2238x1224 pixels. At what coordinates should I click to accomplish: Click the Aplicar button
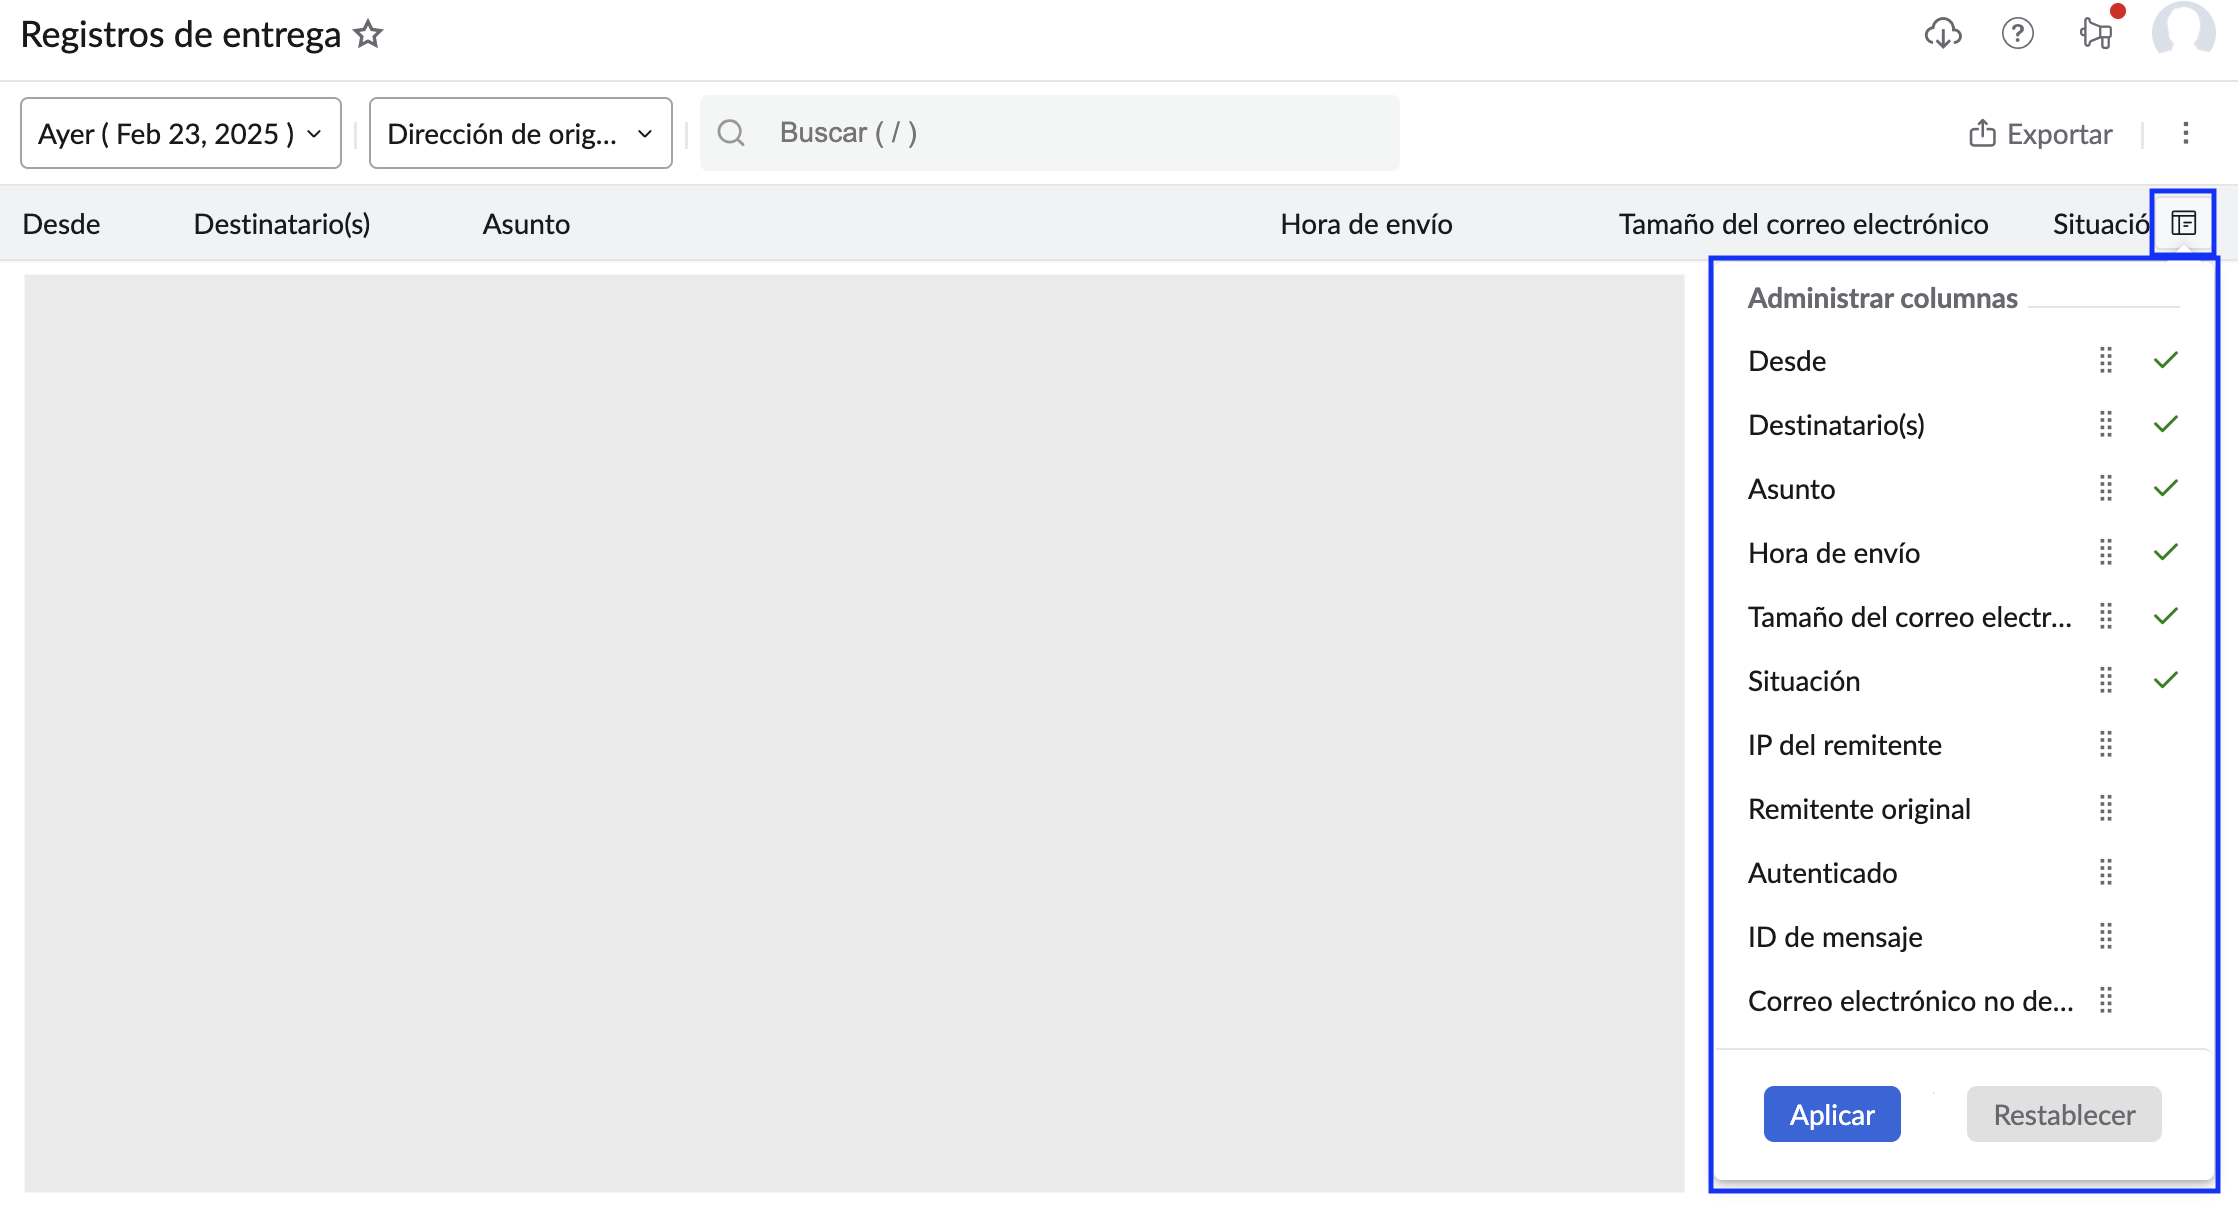(1832, 1114)
